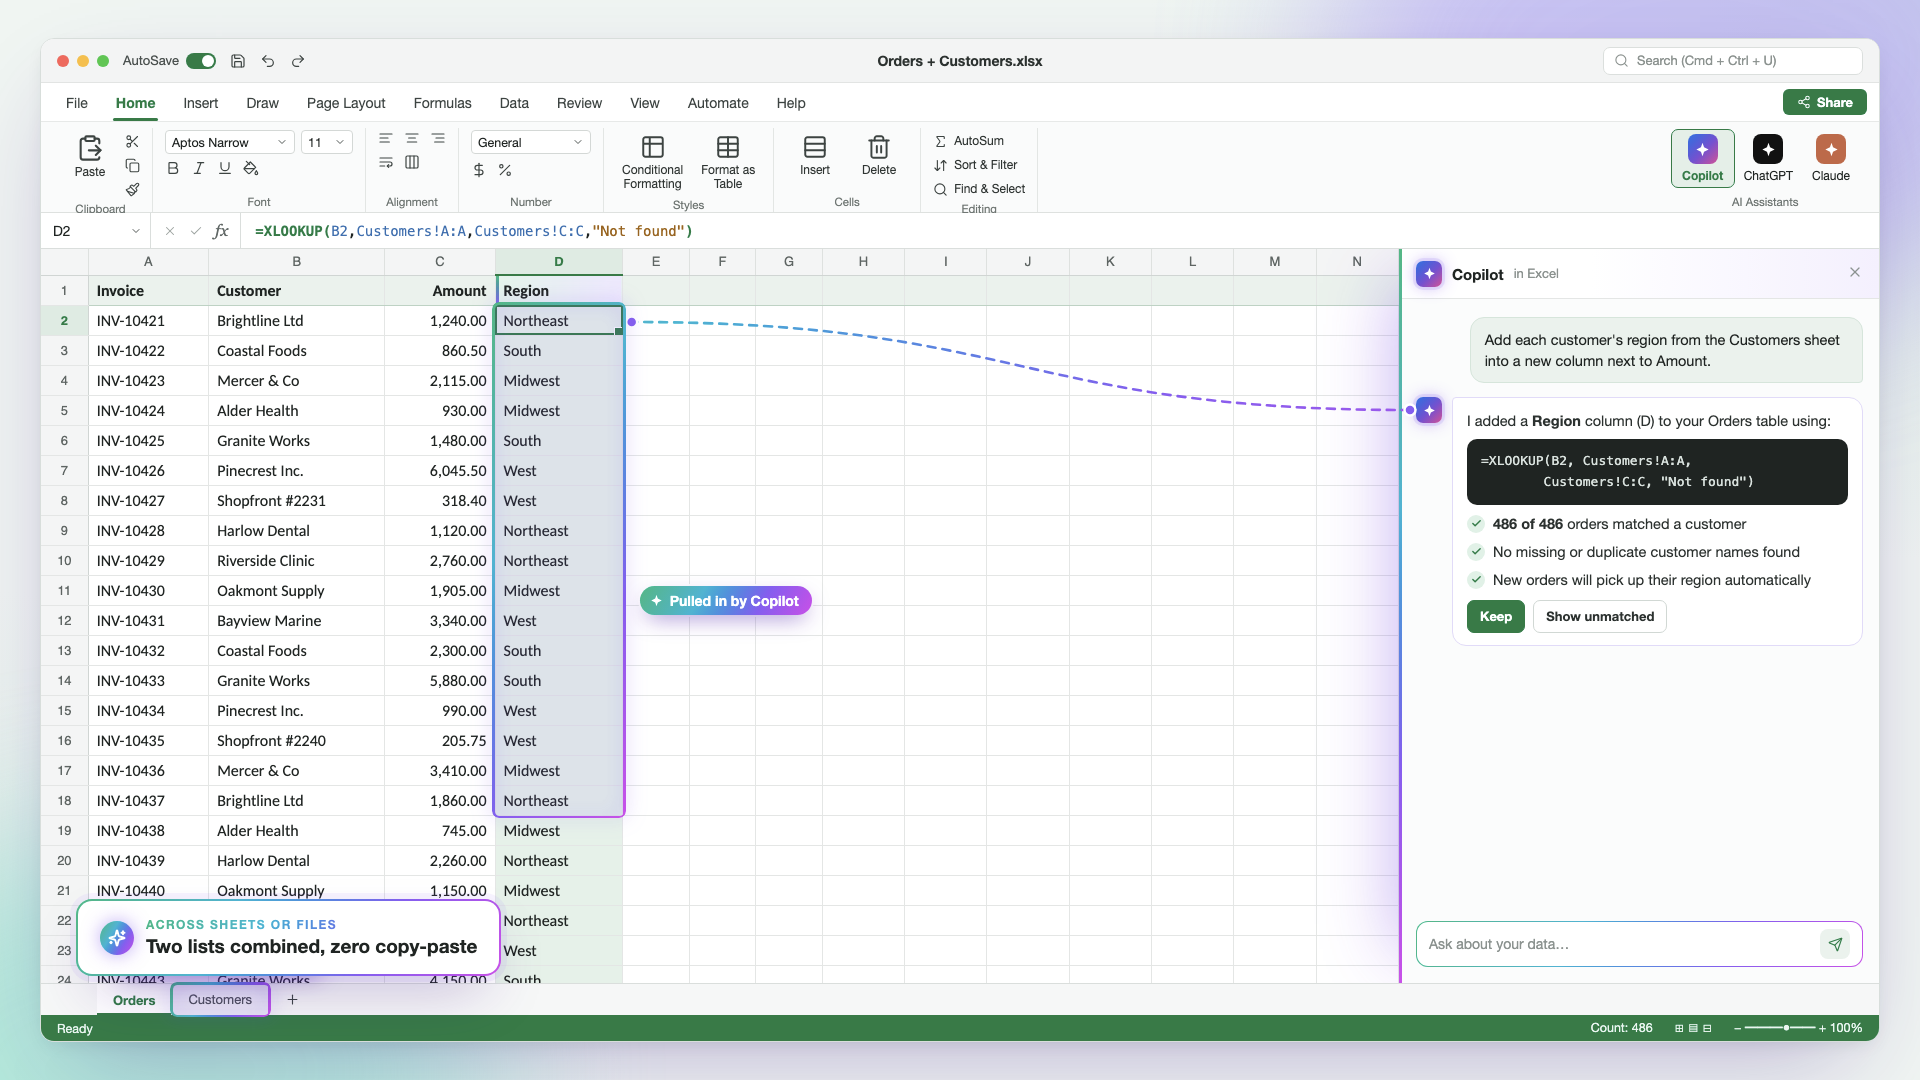Open the Claude assistant
Image resolution: width=1920 pixels, height=1080 pixels.
(1831, 158)
